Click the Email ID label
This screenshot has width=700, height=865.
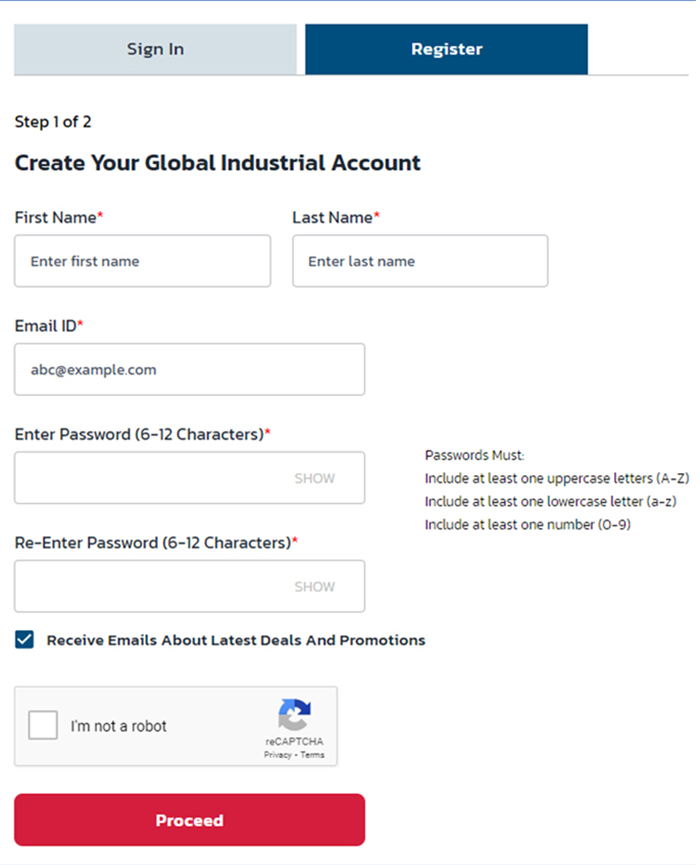pyautogui.click(x=45, y=326)
